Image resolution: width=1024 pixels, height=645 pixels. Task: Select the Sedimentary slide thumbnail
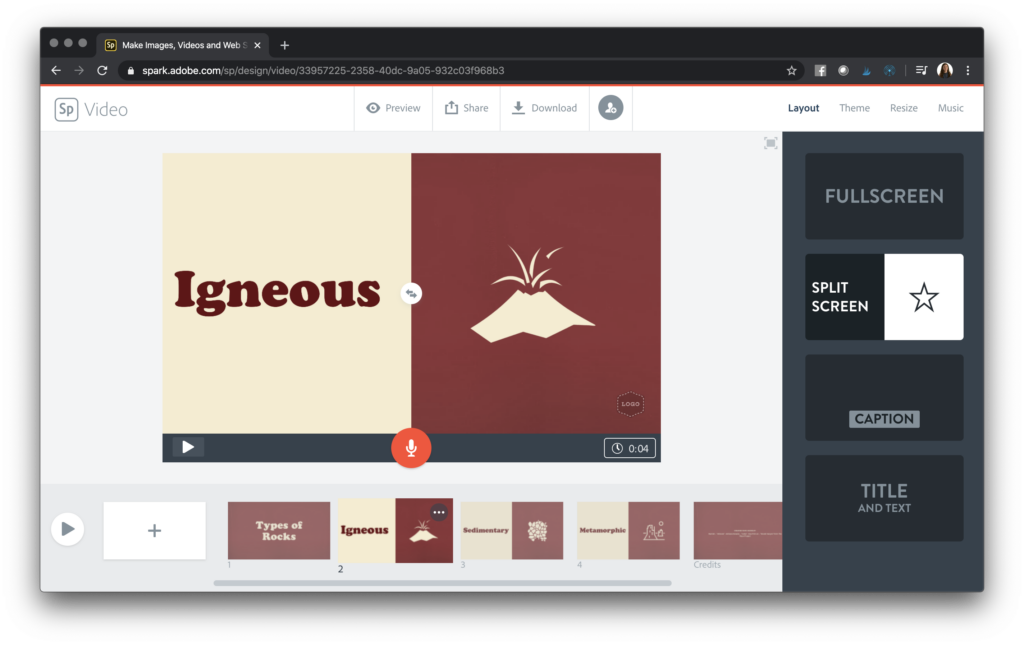click(x=512, y=531)
